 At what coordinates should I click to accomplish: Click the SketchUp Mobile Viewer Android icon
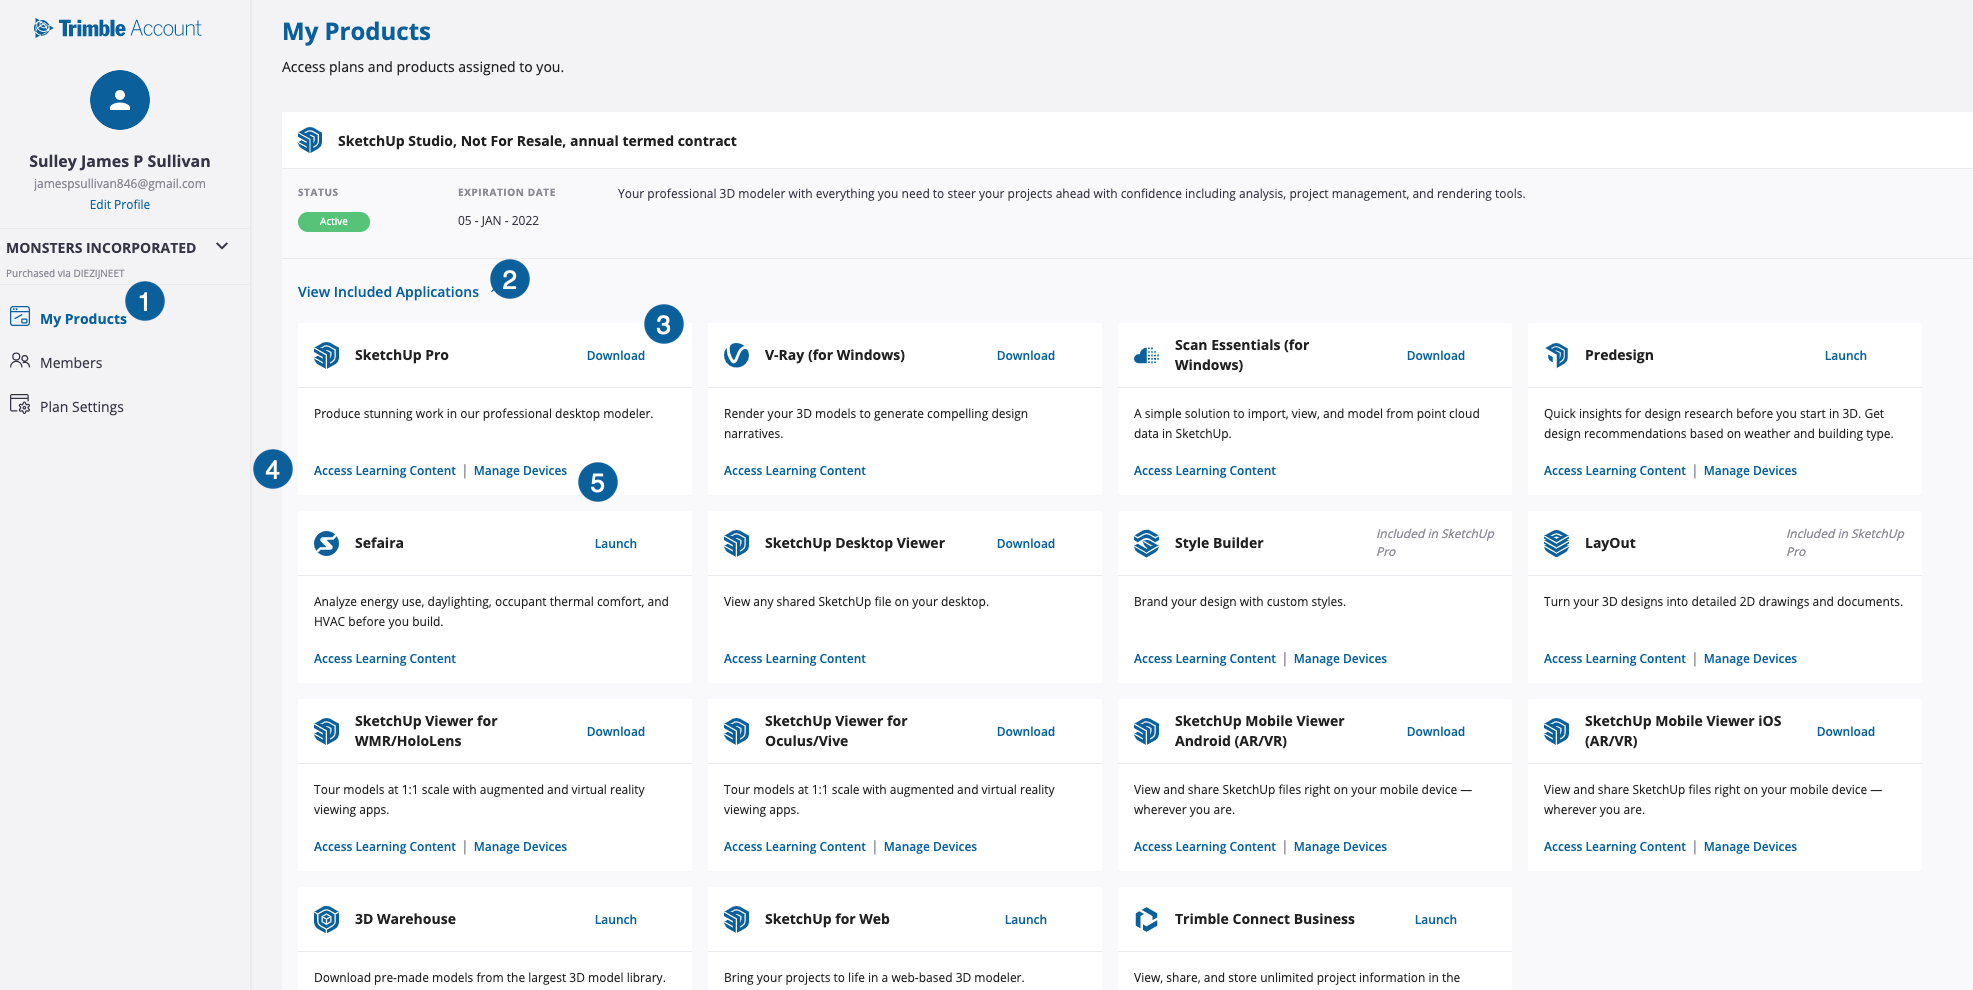(x=1147, y=731)
